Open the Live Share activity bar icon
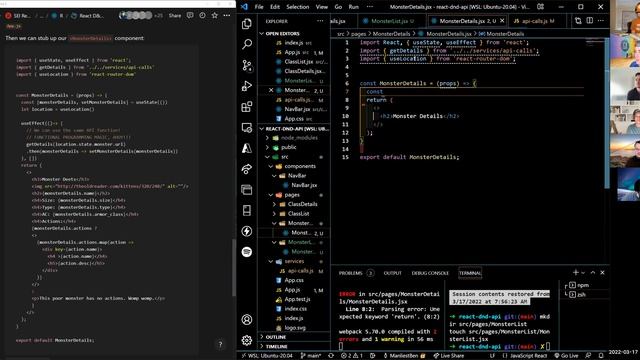Image resolution: width=640 pixels, height=360 pixels. (x=247, y=169)
